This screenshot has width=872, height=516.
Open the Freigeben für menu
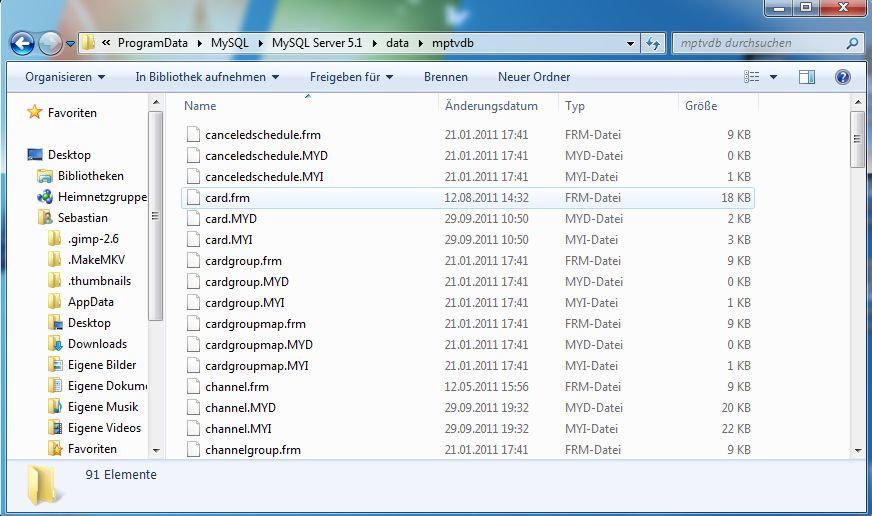pos(351,77)
